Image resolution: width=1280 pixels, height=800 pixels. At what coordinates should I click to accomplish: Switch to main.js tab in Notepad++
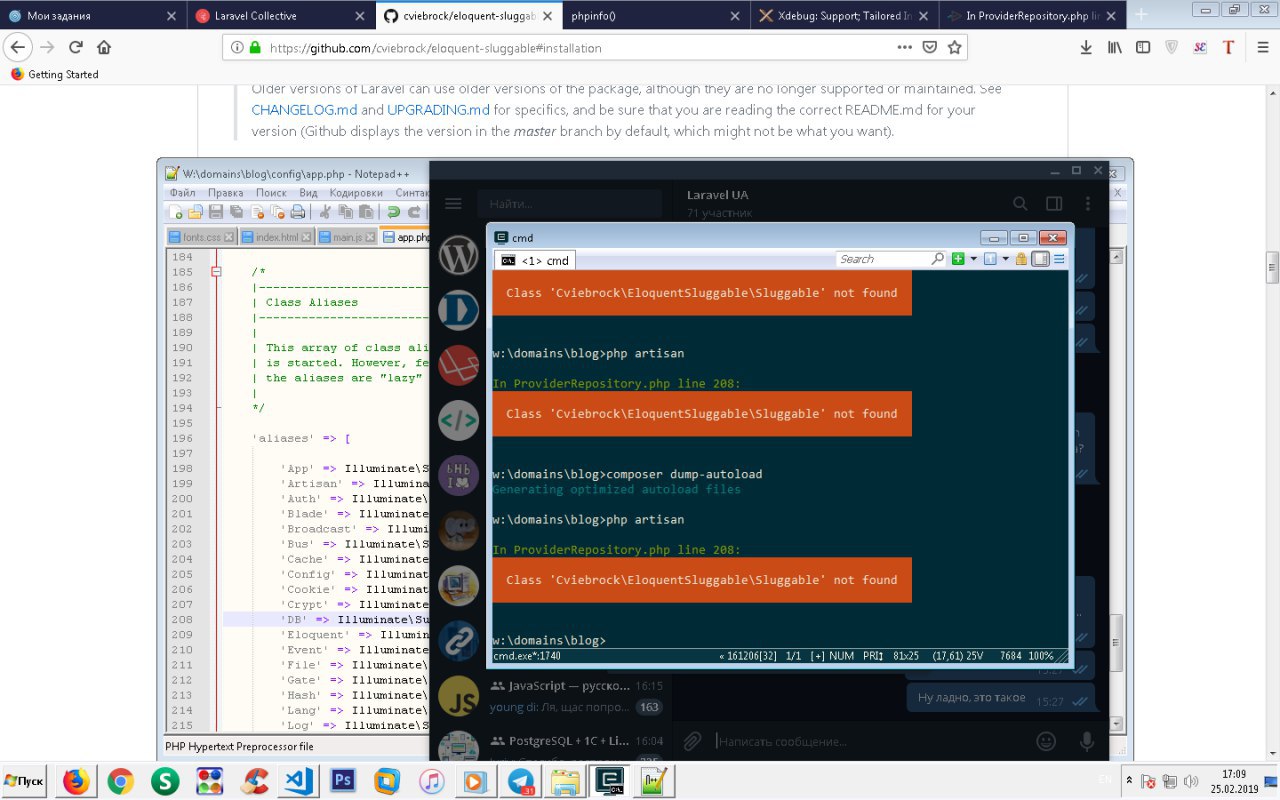pyautogui.click(x=348, y=237)
